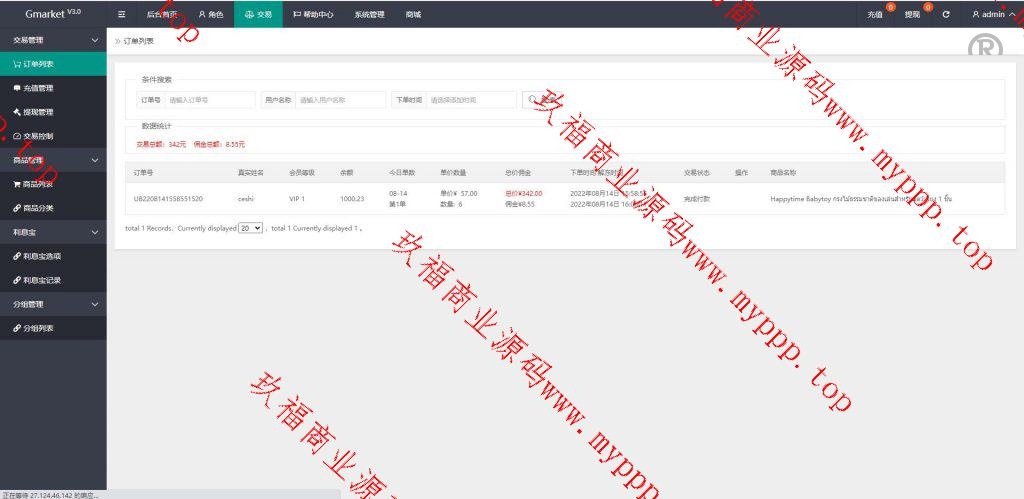Click the 充值 notification button

[876, 15]
